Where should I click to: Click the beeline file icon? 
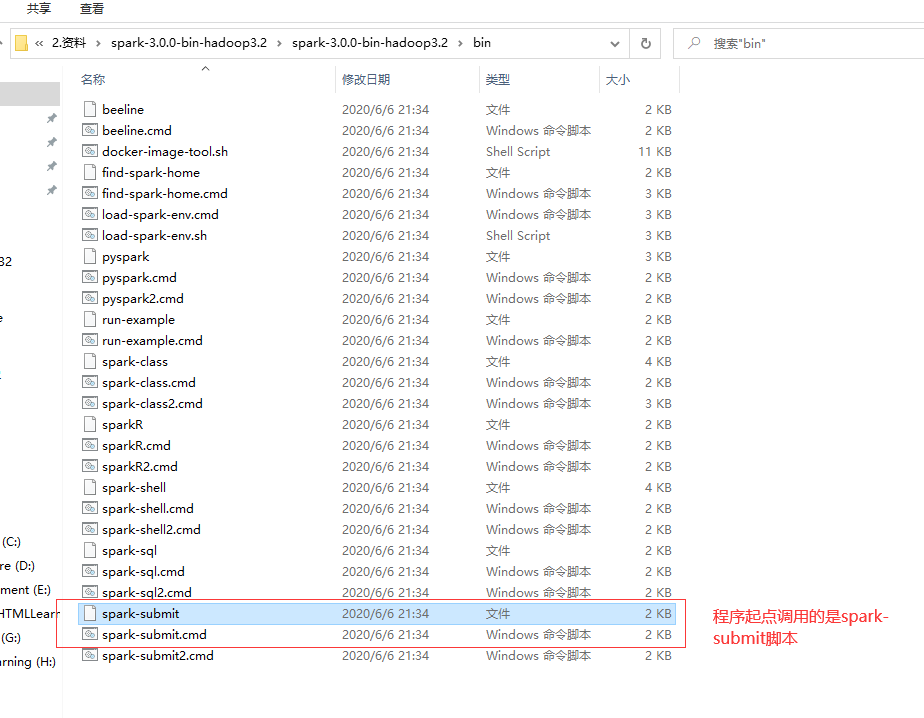click(90, 109)
